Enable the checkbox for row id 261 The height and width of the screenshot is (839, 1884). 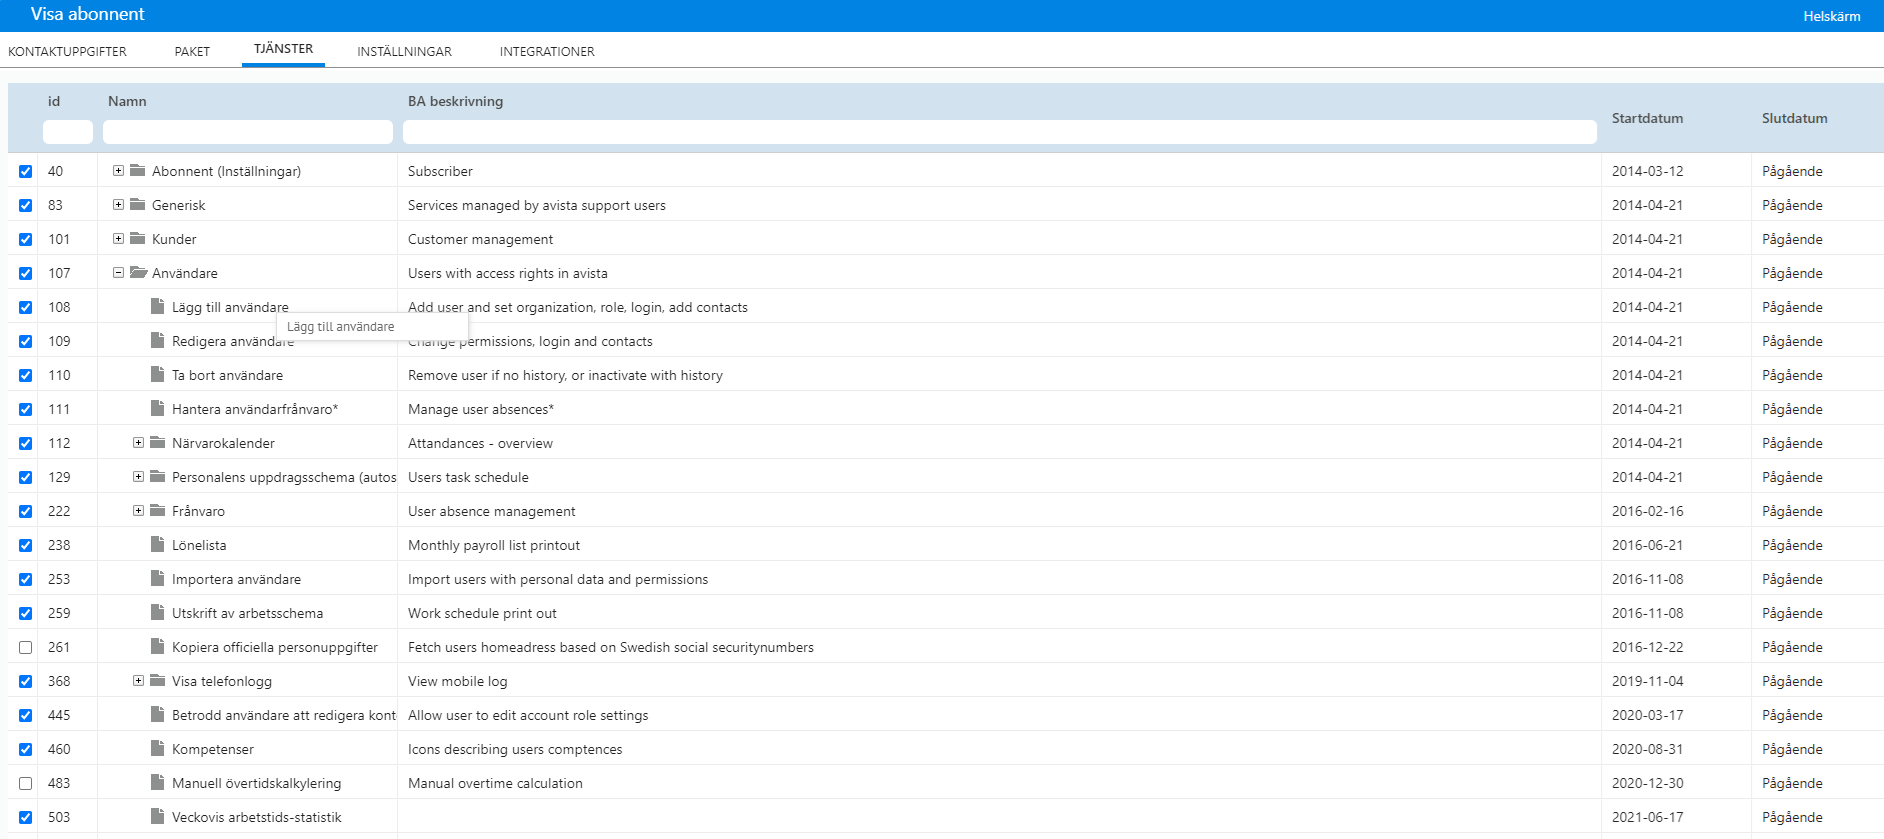pos(26,647)
